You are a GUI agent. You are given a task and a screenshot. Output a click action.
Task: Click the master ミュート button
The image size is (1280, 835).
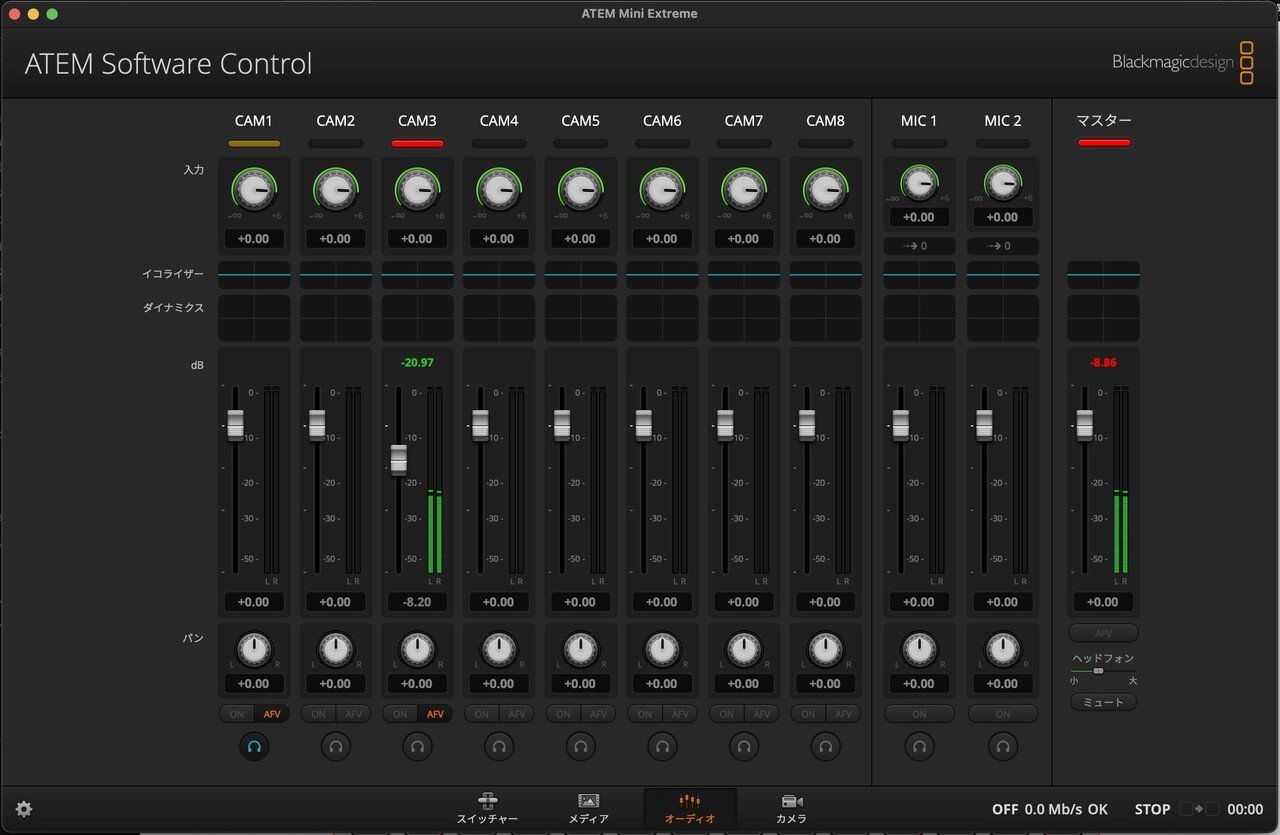click(x=1103, y=702)
